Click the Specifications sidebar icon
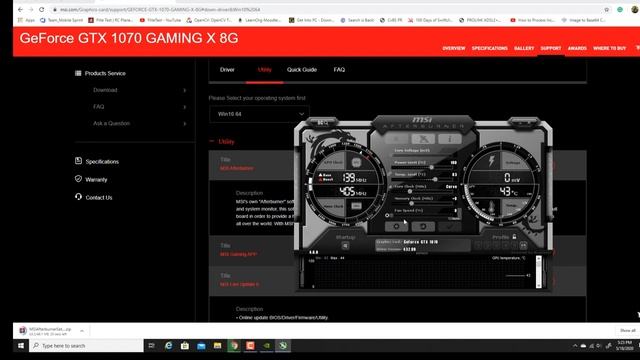This screenshot has height=360, width=640. 78,161
